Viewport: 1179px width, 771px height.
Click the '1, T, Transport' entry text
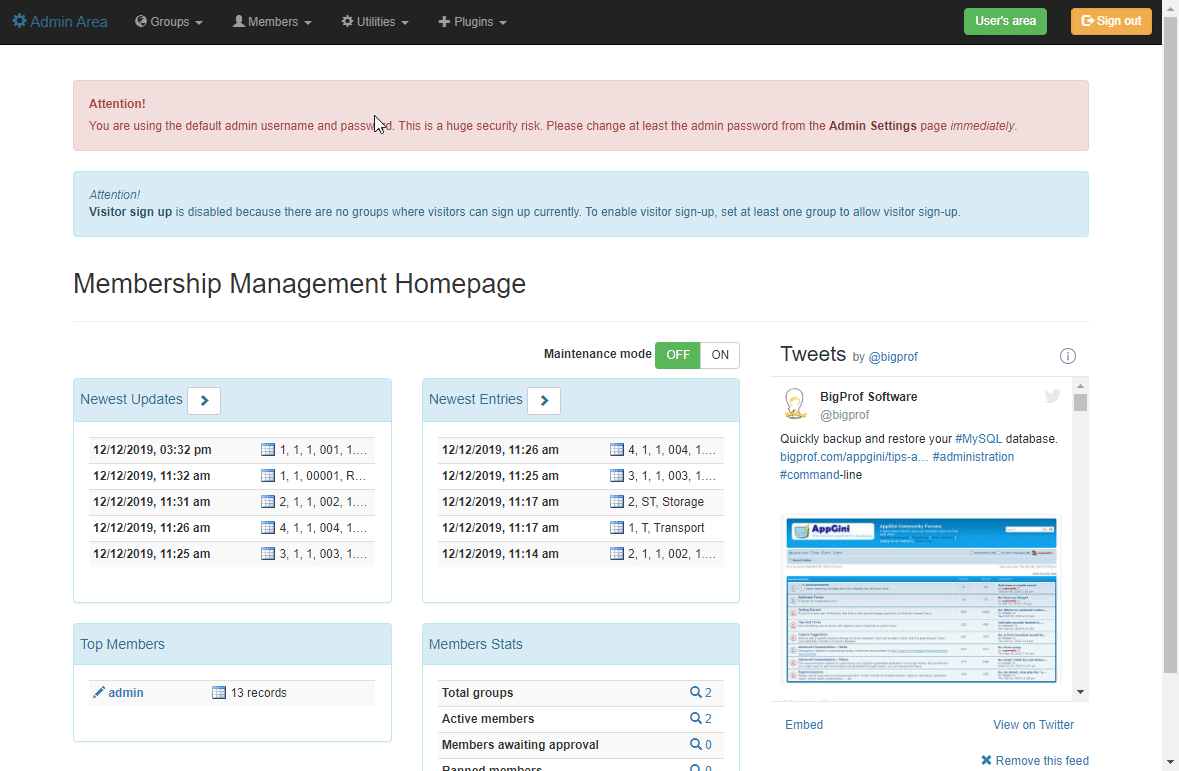click(x=666, y=527)
